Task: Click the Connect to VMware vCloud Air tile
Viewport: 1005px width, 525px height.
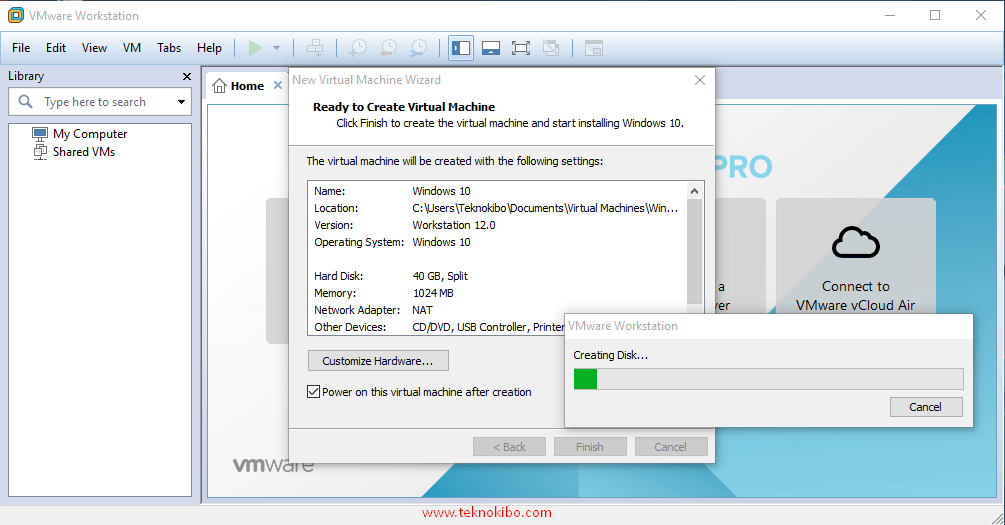Action: [x=856, y=256]
